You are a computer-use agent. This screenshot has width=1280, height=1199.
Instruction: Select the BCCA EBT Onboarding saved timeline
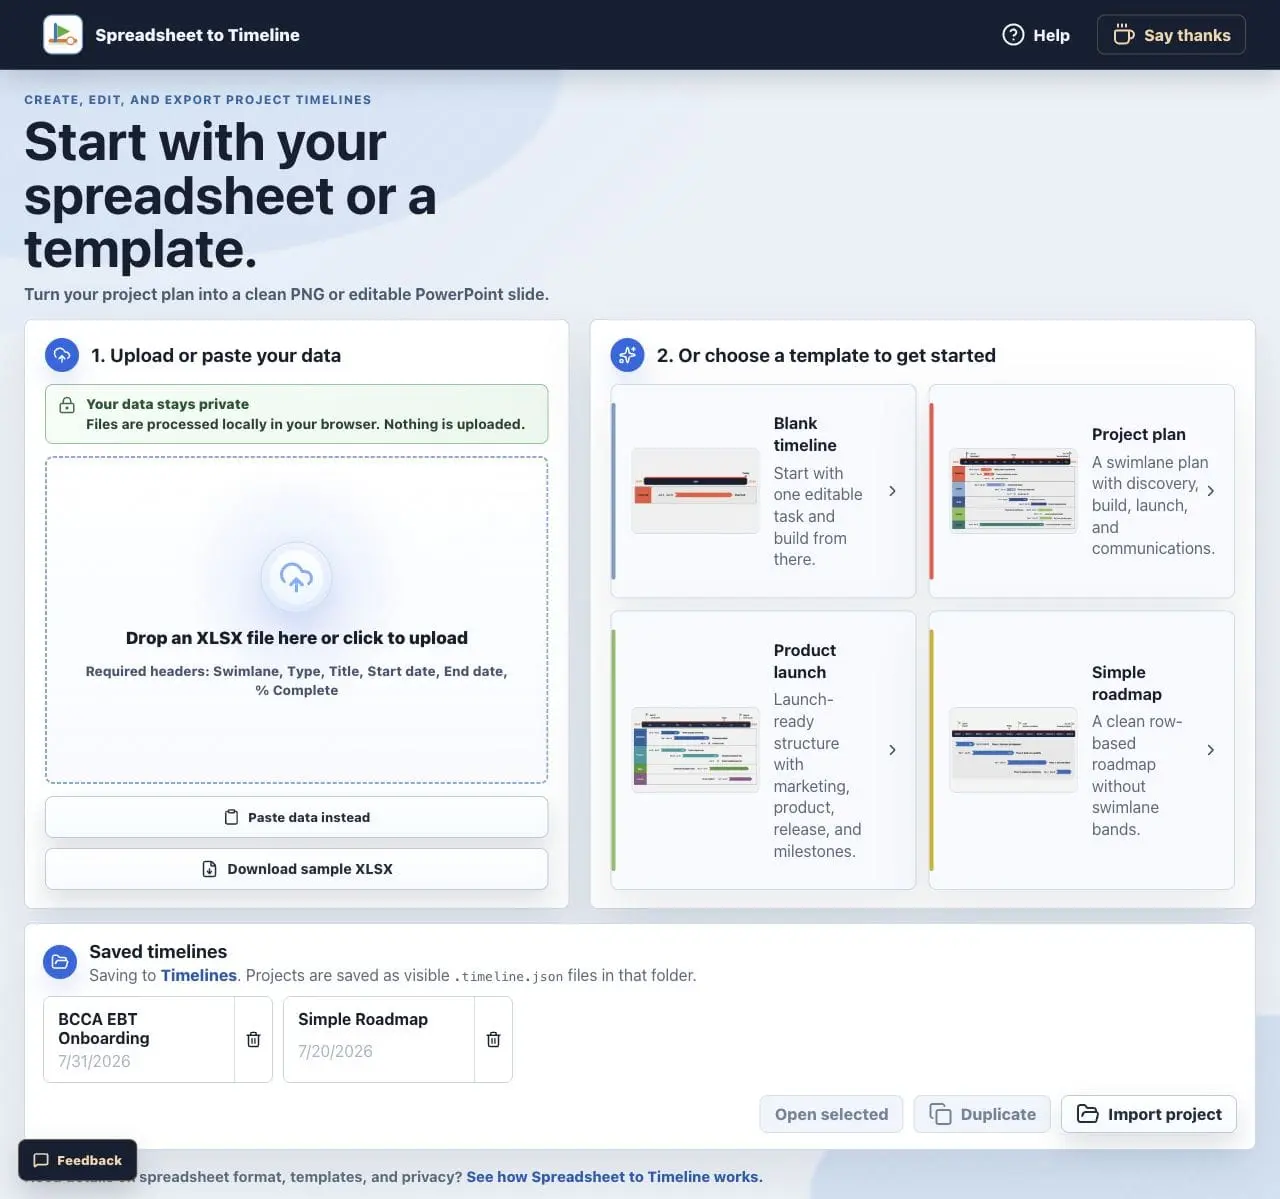coord(139,1040)
